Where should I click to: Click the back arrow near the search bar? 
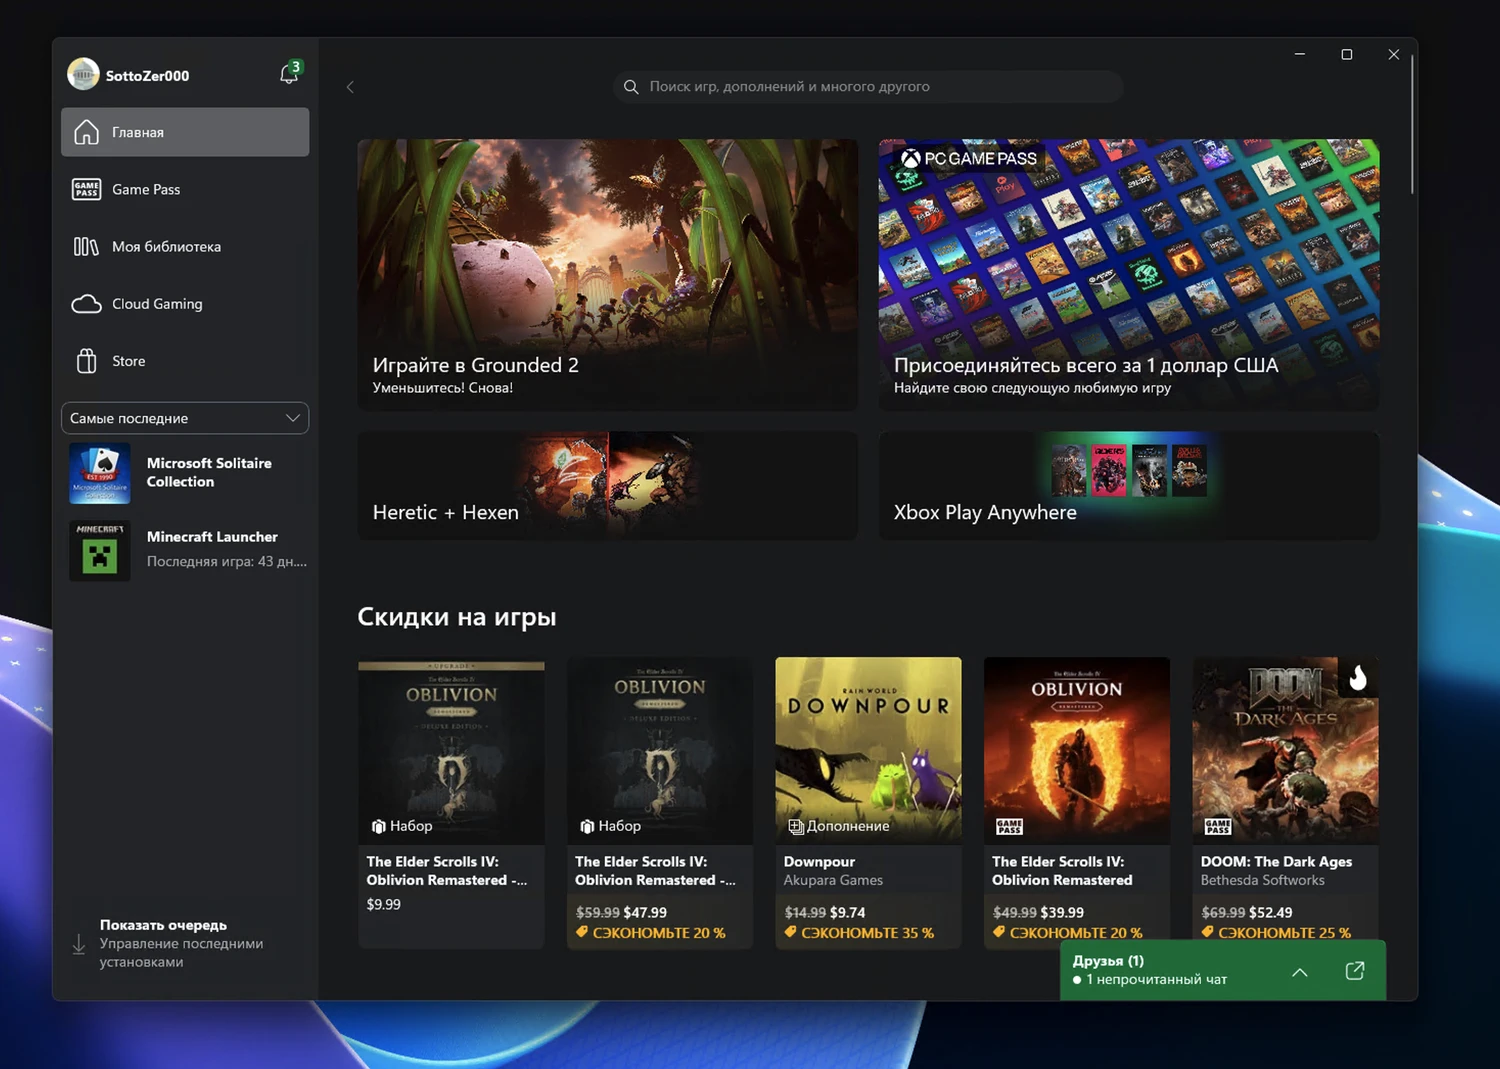(350, 87)
